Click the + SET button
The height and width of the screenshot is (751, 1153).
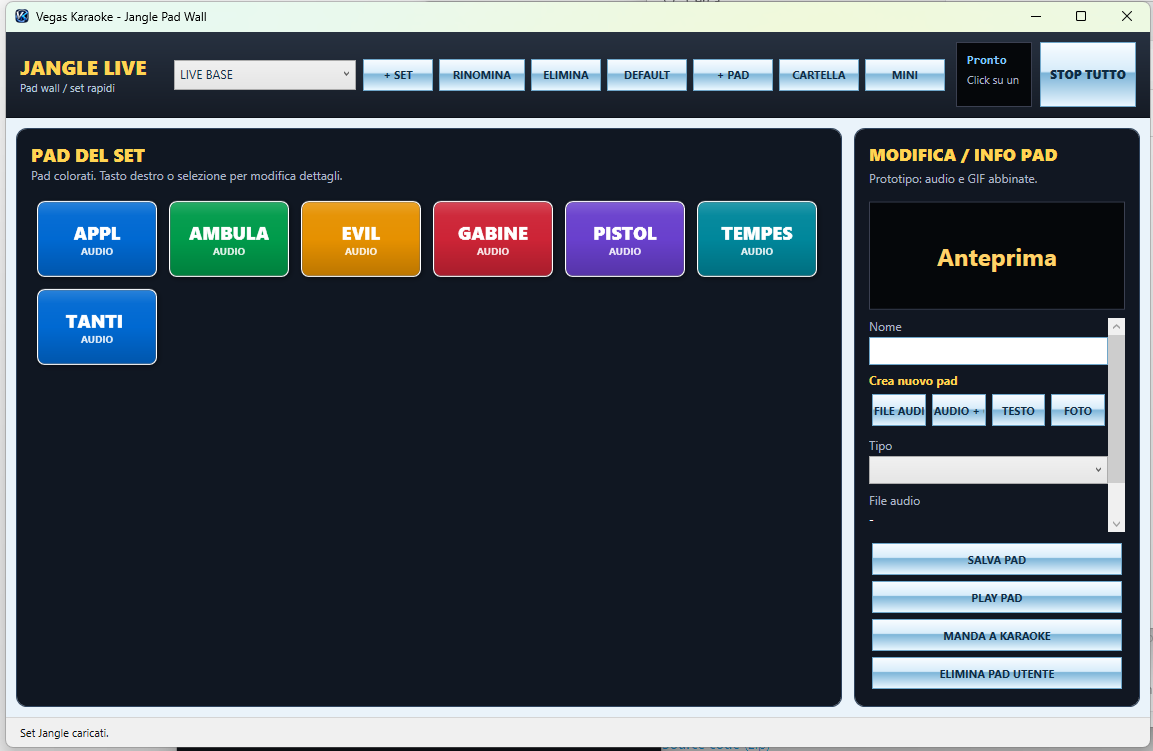pos(398,75)
